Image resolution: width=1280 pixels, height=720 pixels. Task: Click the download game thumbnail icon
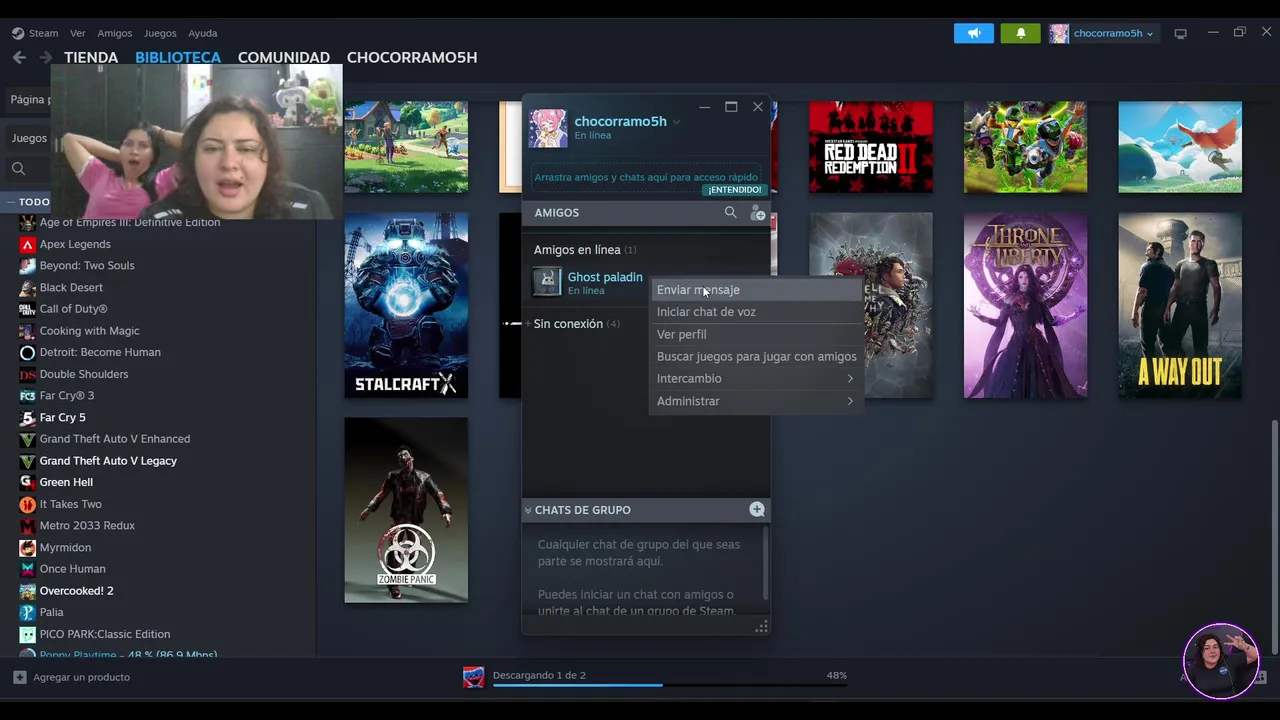click(x=474, y=677)
